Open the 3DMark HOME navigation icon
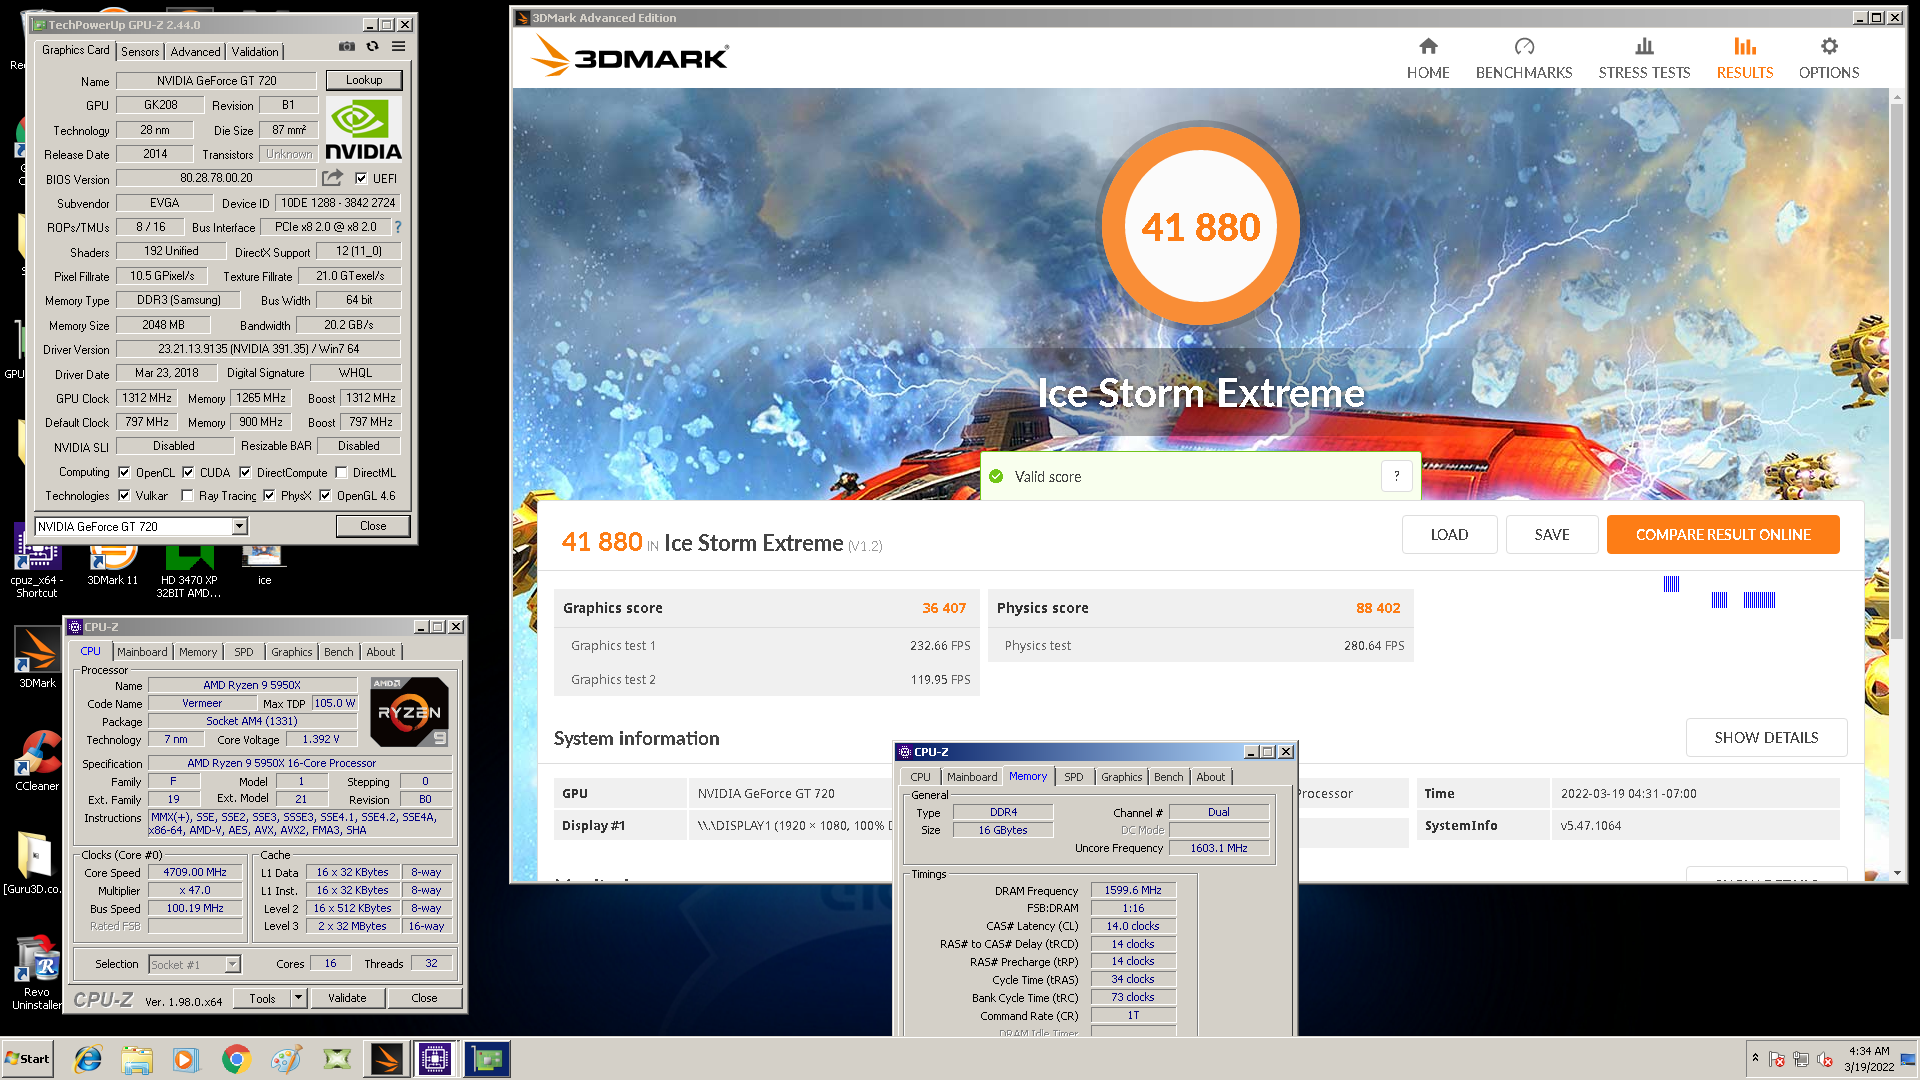This screenshot has height=1080, width=1920. tap(1428, 47)
